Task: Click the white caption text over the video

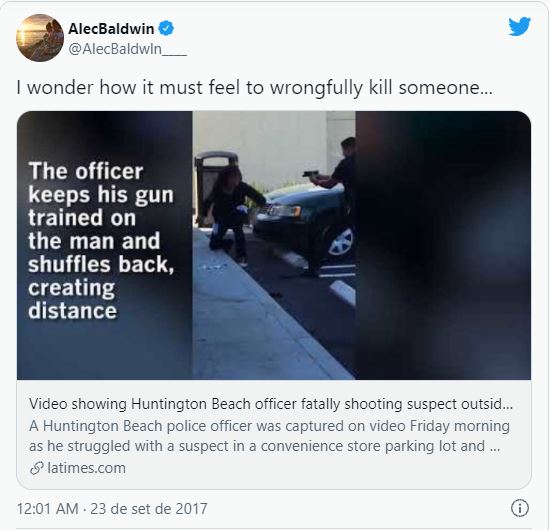Action: [101, 241]
